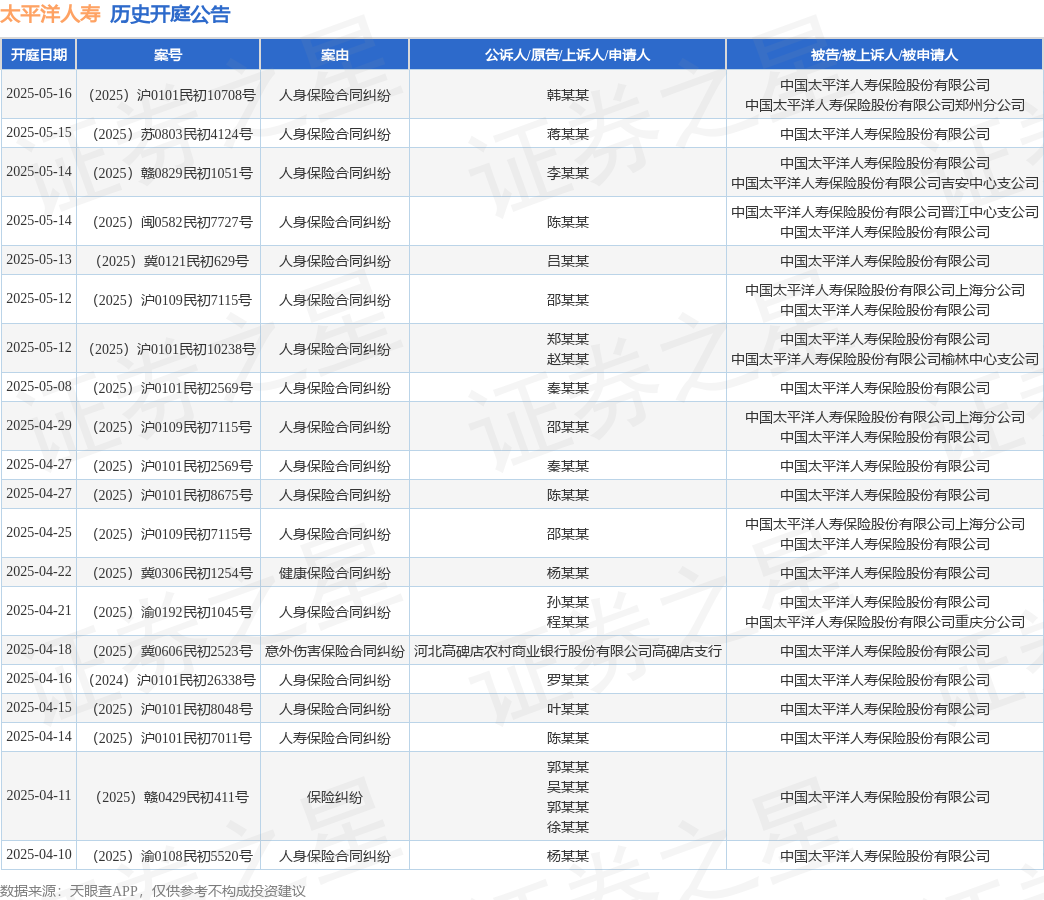Select case number 赣0829民初1051号
Screen dimensions: 1044x900
click(x=172, y=173)
